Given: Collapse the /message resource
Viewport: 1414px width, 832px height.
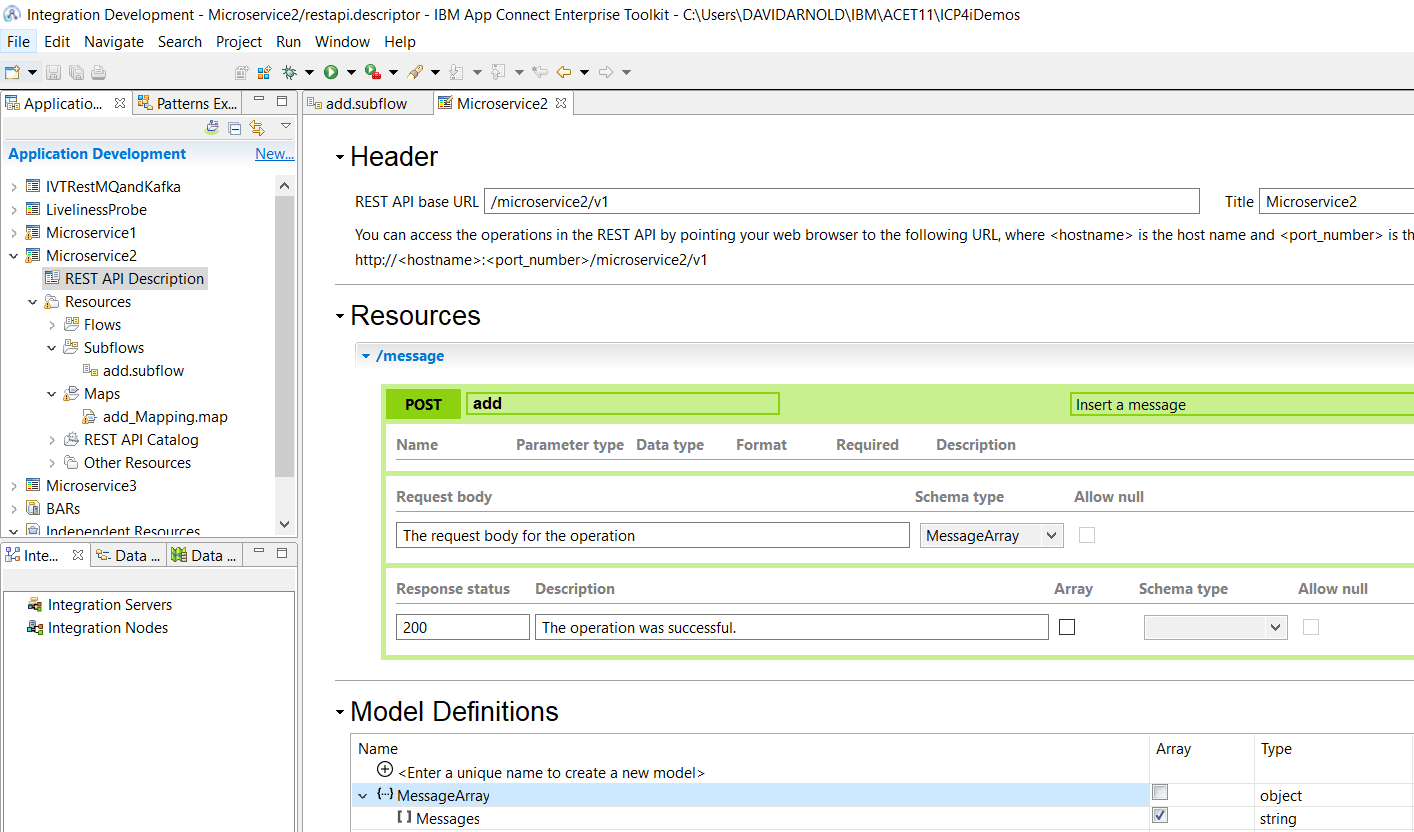Looking at the screenshot, I should point(366,356).
